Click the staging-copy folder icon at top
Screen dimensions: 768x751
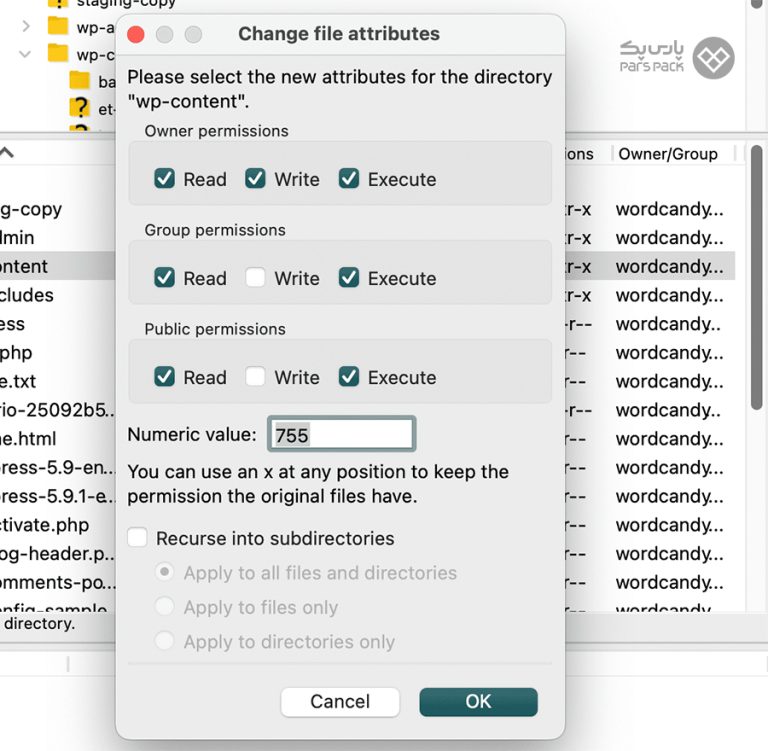click(x=58, y=4)
